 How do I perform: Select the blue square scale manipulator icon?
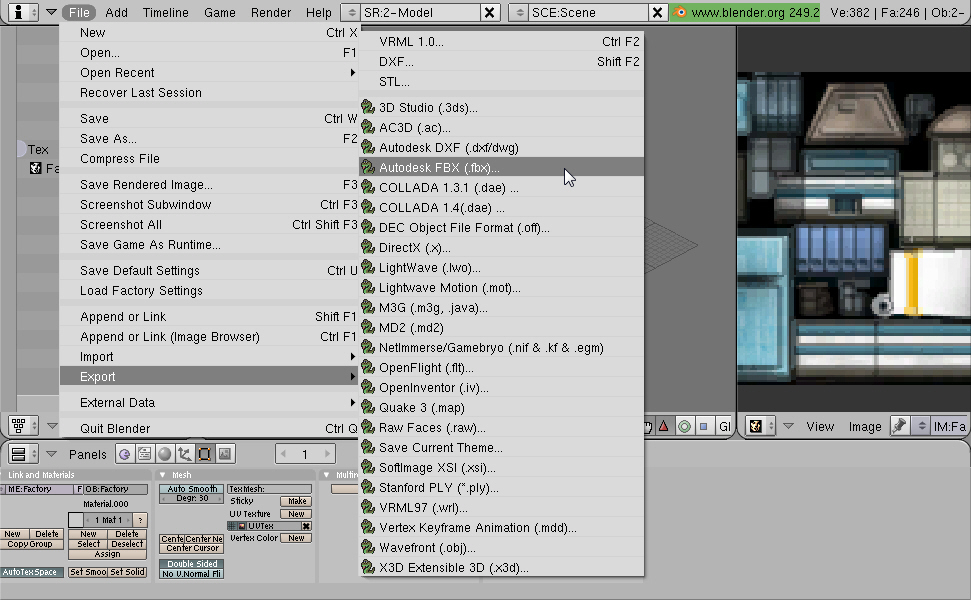703,426
